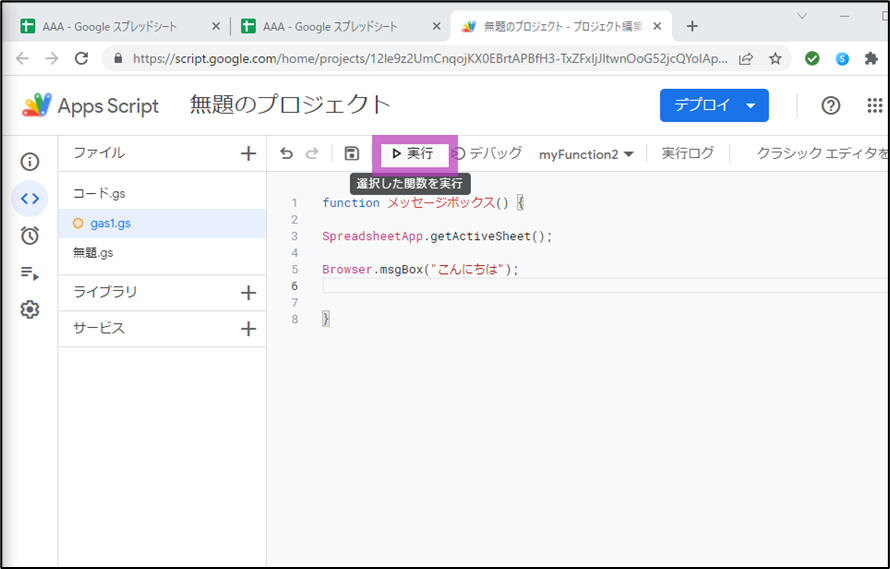Screen dimensions: 890x569
Task: Open a new browser tab
Action: pos(692,26)
